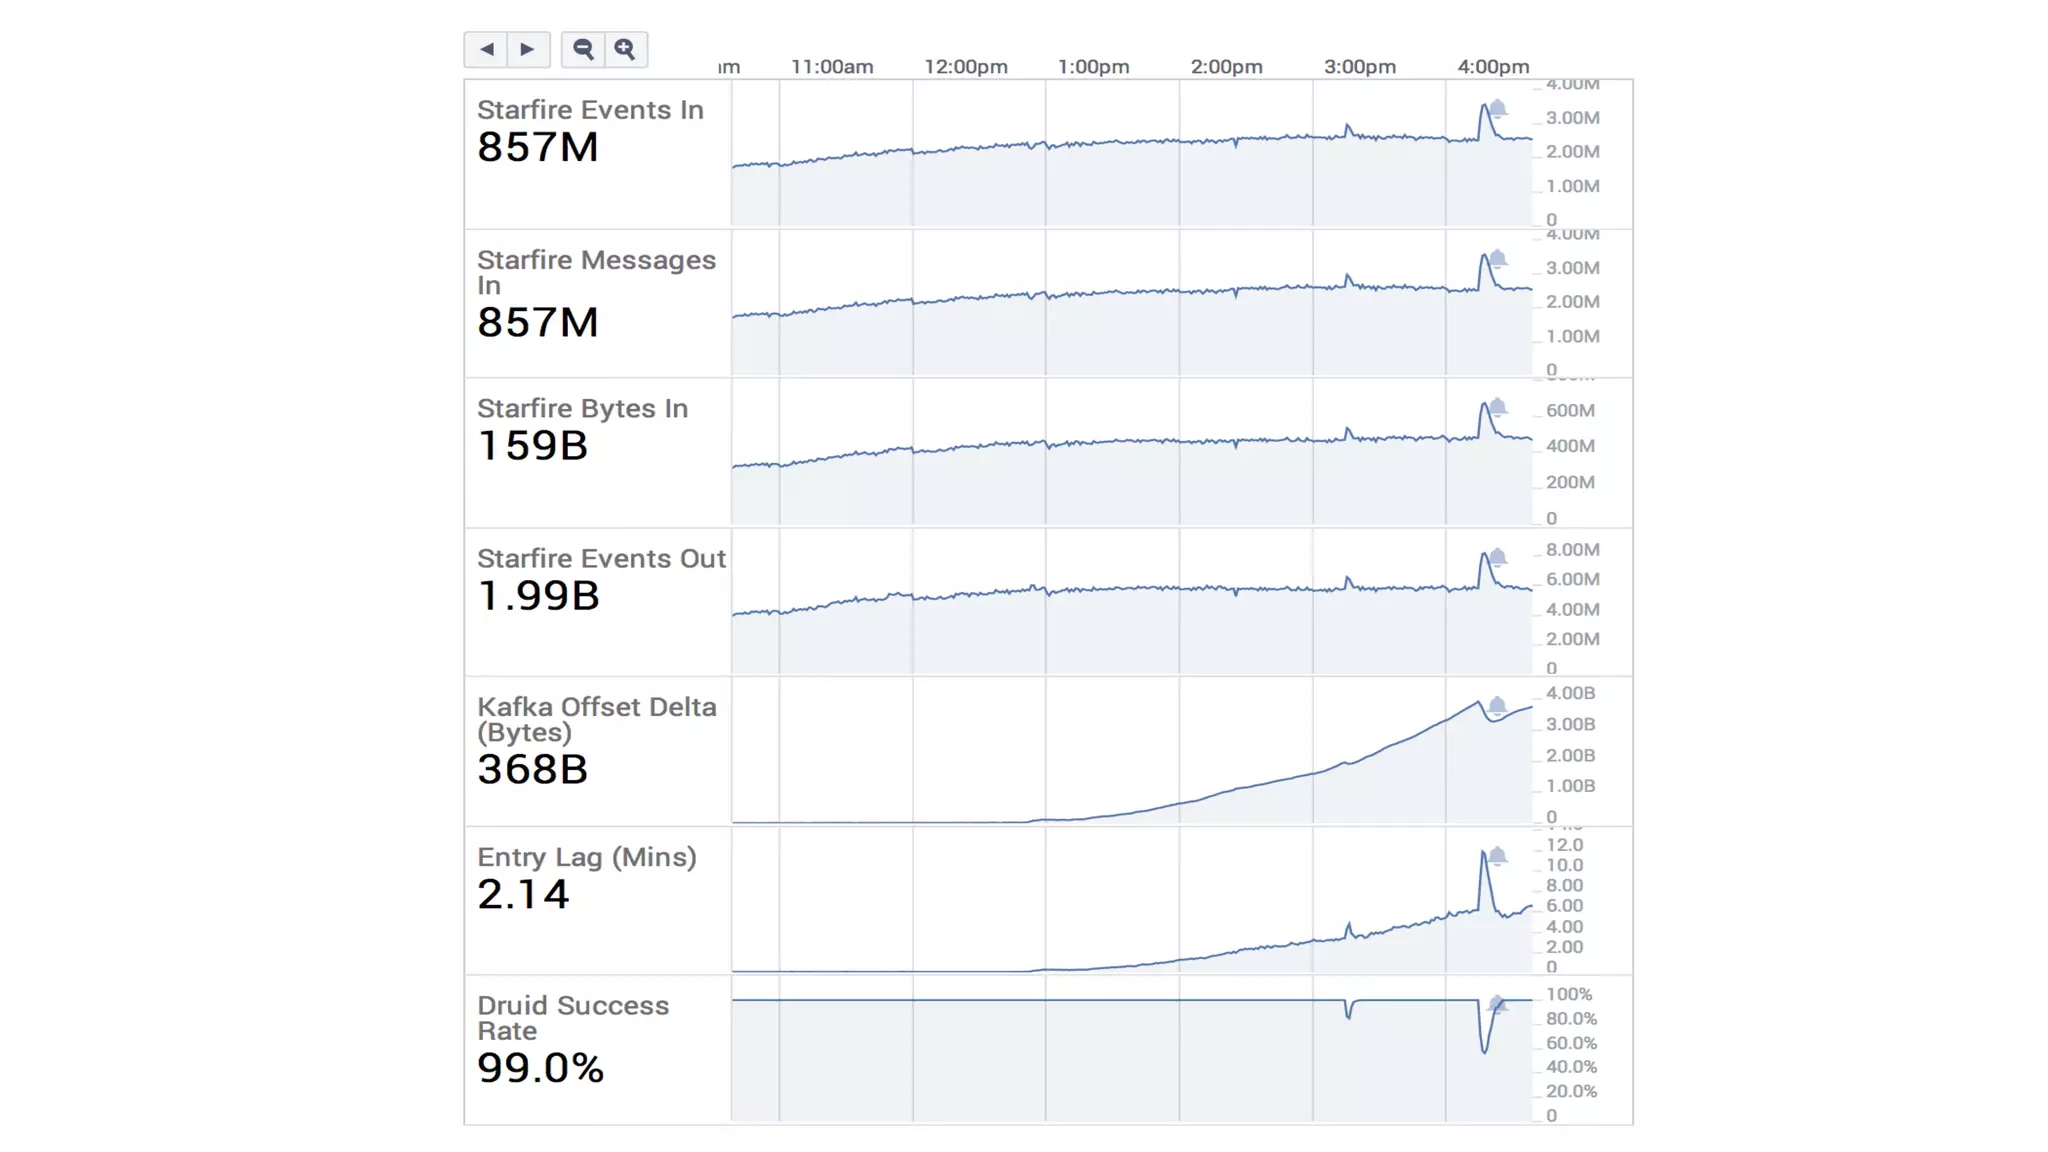Viewport: 2048px width, 1152px height.
Task: Click alert bell on Starfire Events In
Action: pos(1497,108)
